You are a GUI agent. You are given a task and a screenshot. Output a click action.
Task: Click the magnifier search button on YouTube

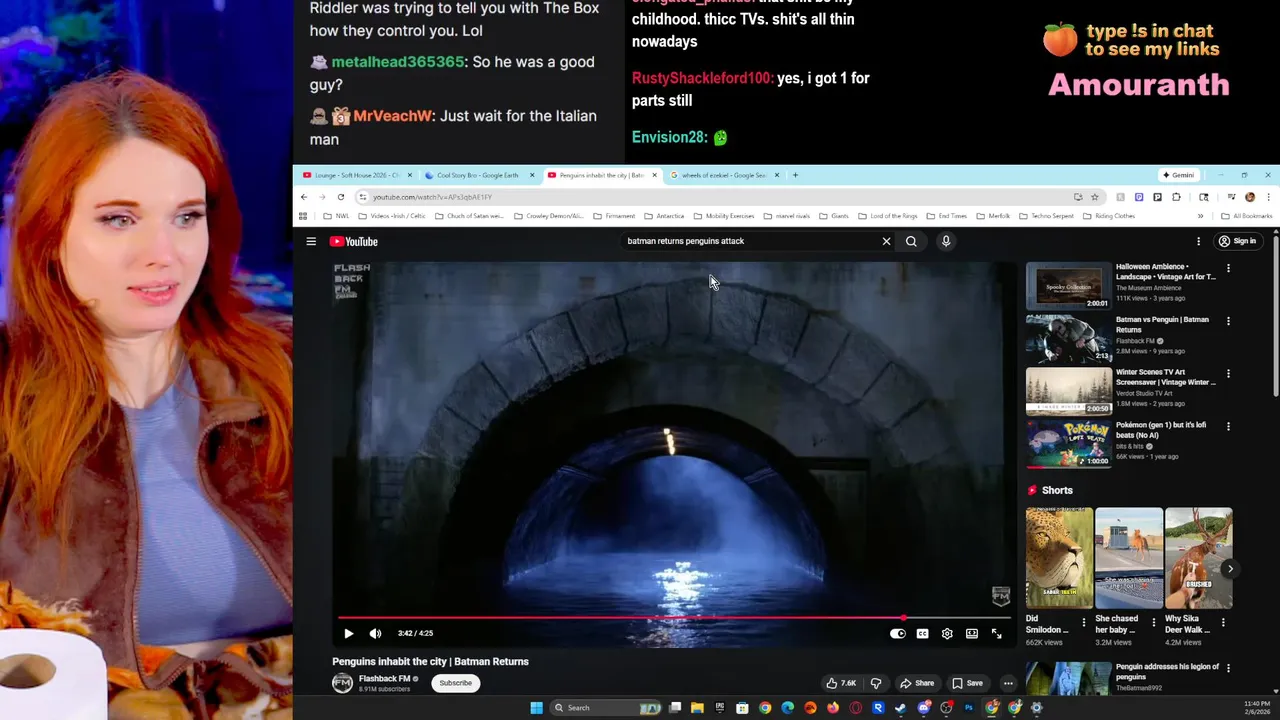(x=911, y=241)
